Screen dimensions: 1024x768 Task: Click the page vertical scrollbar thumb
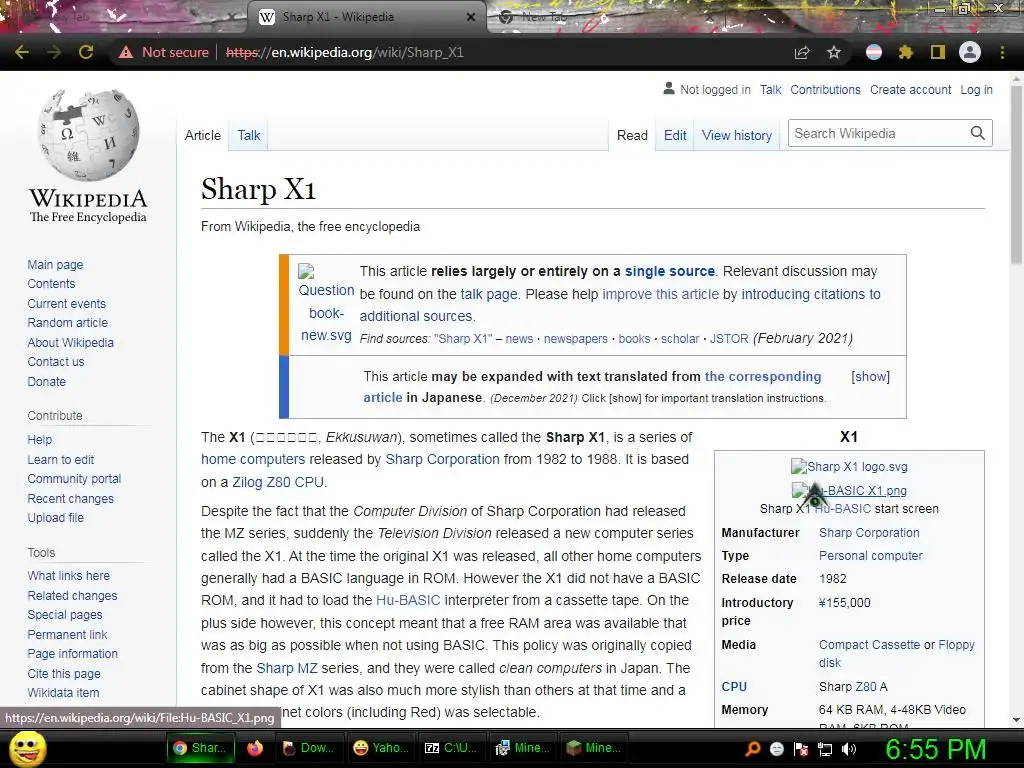pyautogui.click(x=1016, y=173)
